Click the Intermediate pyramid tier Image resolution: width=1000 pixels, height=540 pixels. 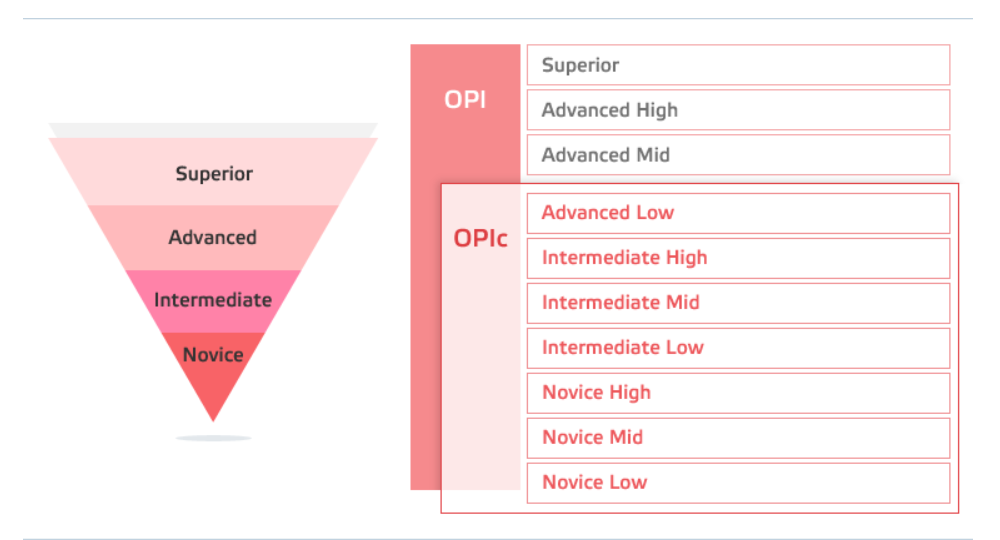[x=213, y=301]
